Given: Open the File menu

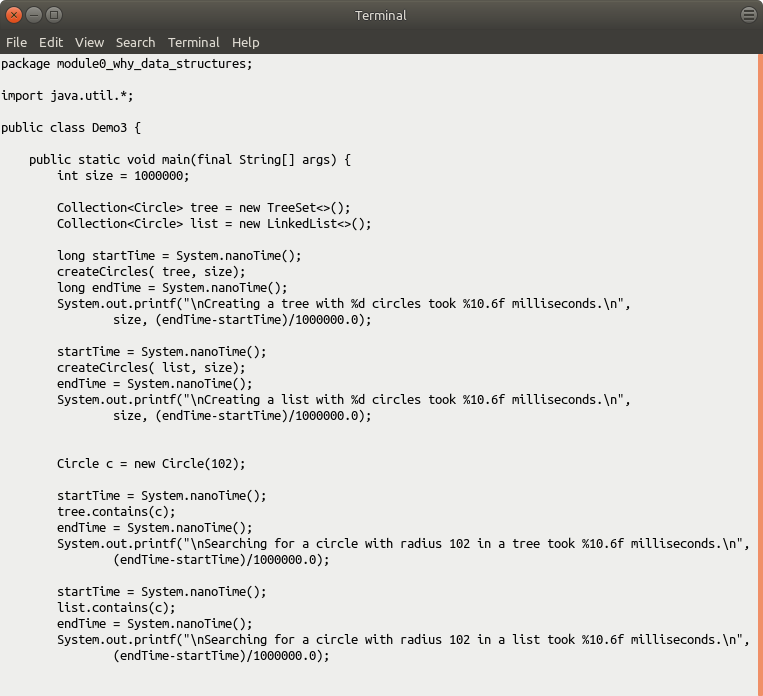Looking at the screenshot, I should 16,42.
